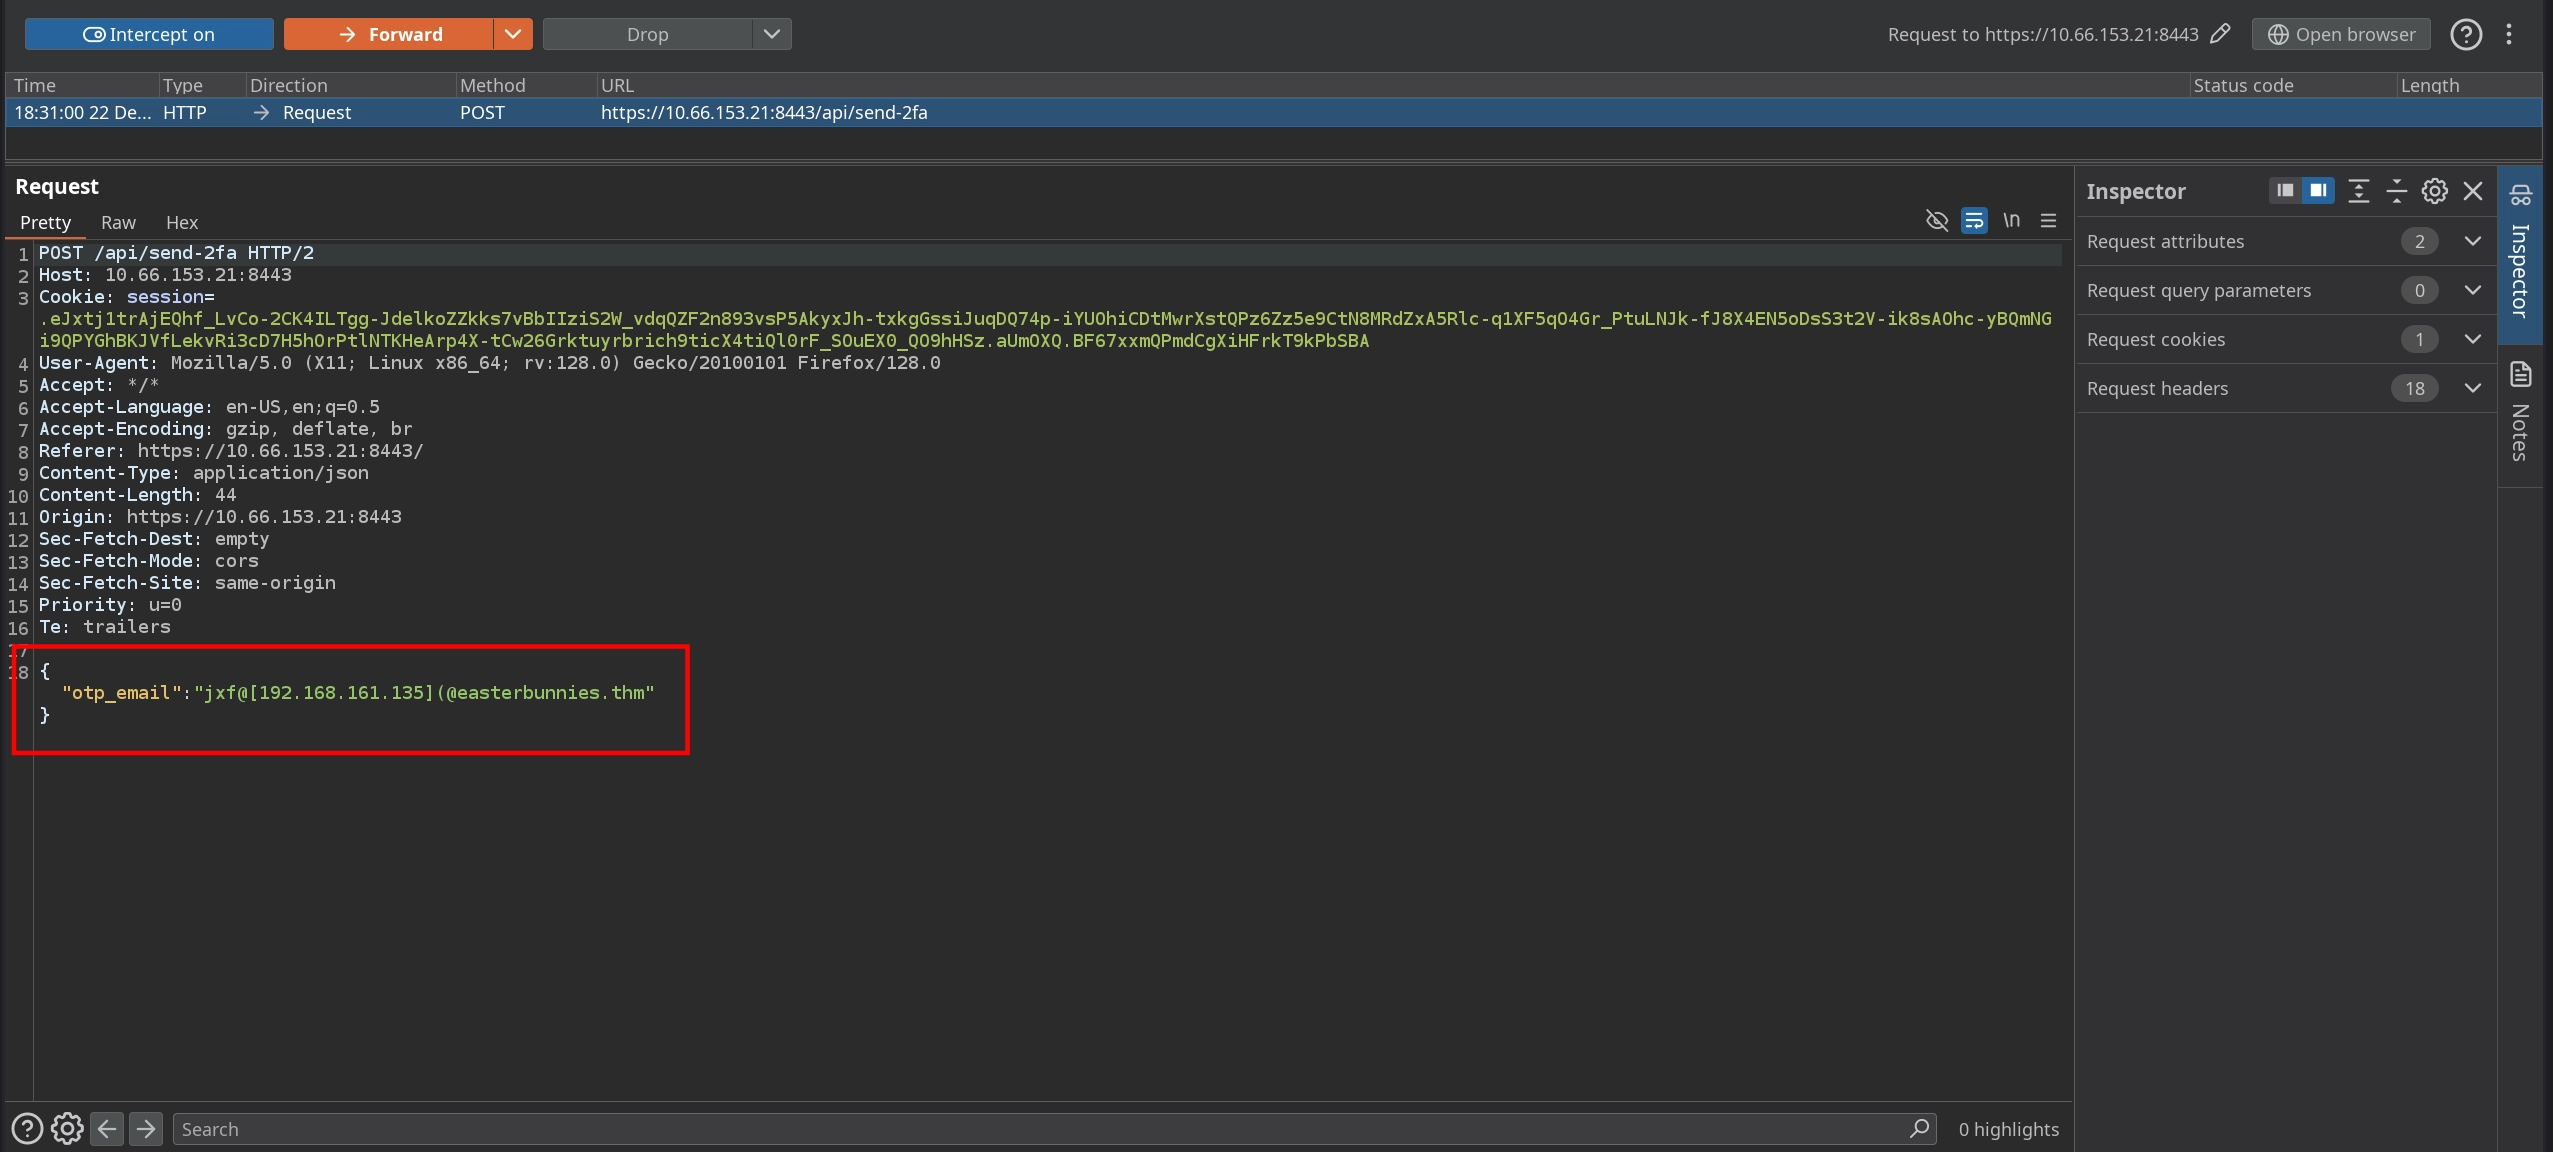Open the help question mark icon at top right

point(2465,34)
